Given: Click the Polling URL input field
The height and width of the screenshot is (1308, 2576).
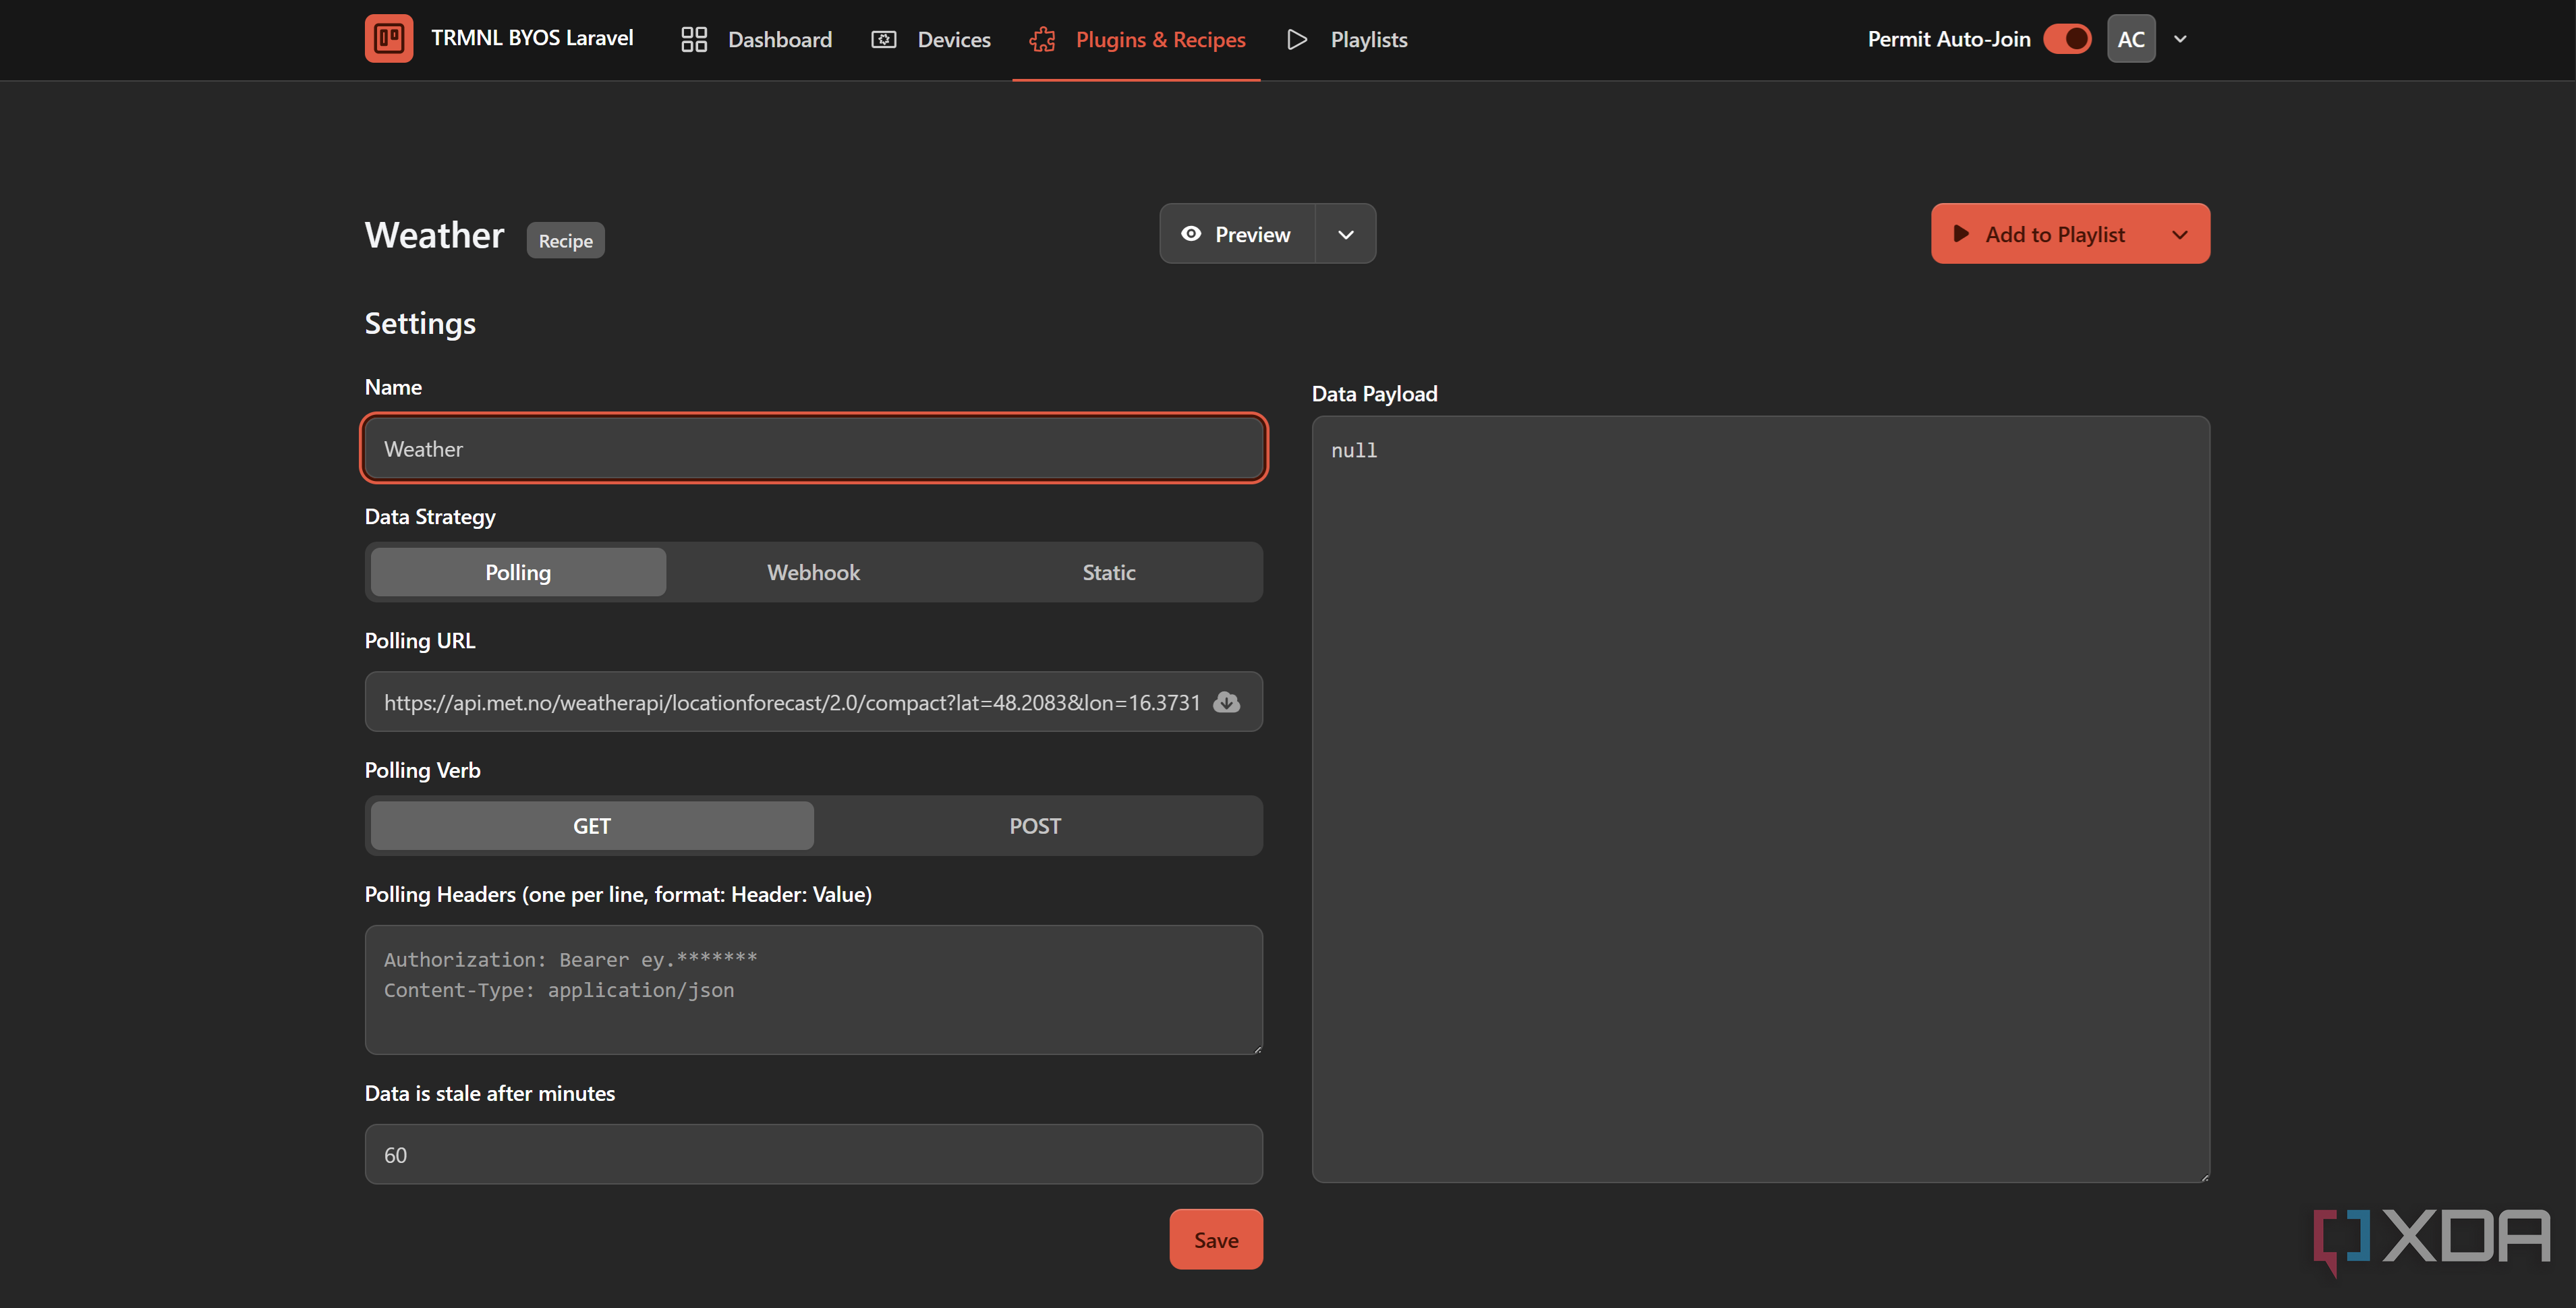Looking at the screenshot, I should tap(814, 702).
